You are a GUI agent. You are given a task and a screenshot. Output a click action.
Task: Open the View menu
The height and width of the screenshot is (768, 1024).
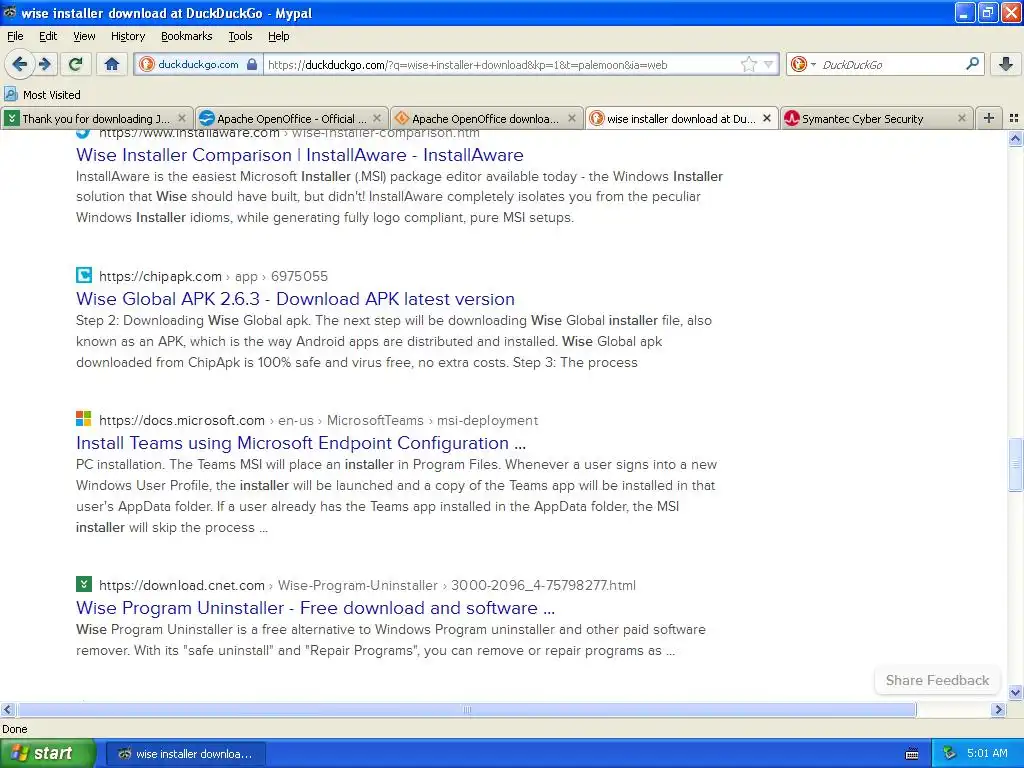[x=84, y=36]
